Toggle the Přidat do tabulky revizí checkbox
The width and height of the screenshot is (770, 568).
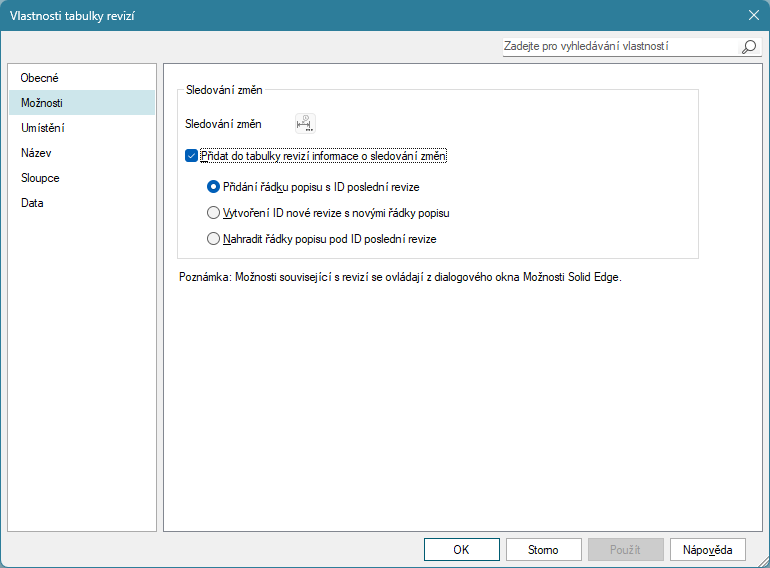tap(192, 156)
